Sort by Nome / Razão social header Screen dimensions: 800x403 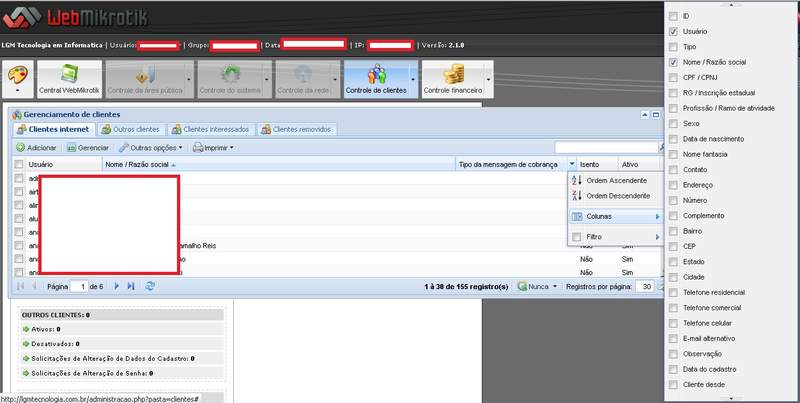[x=279, y=164]
